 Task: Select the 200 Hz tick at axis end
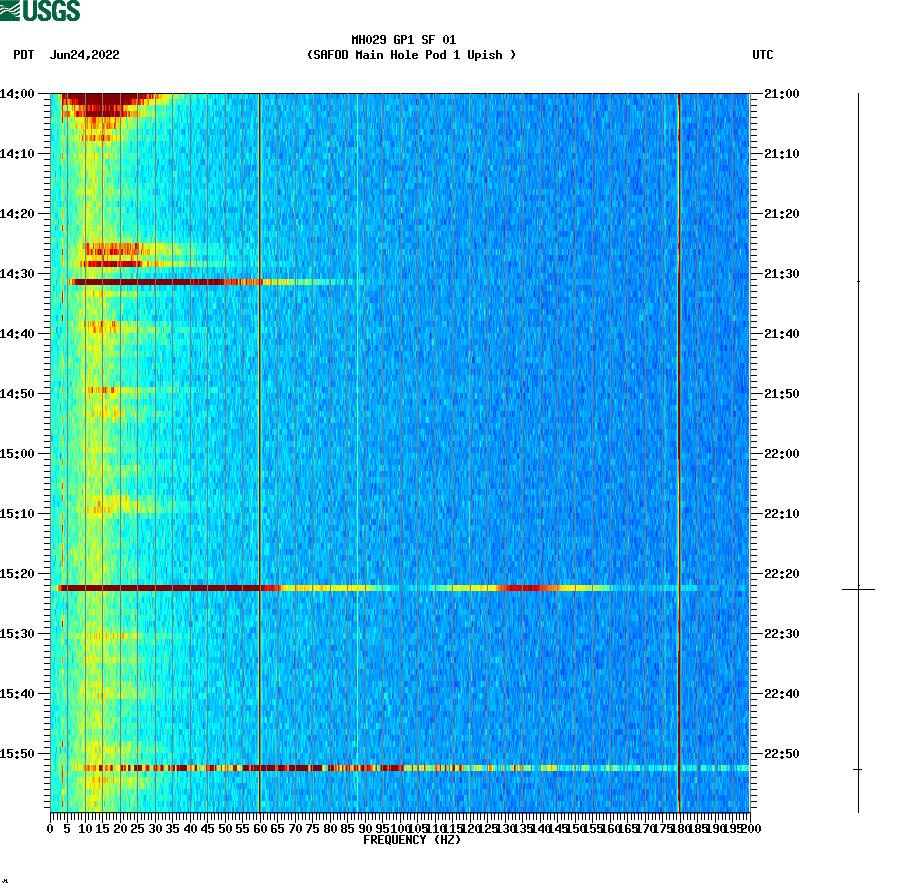click(x=748, y=828)
